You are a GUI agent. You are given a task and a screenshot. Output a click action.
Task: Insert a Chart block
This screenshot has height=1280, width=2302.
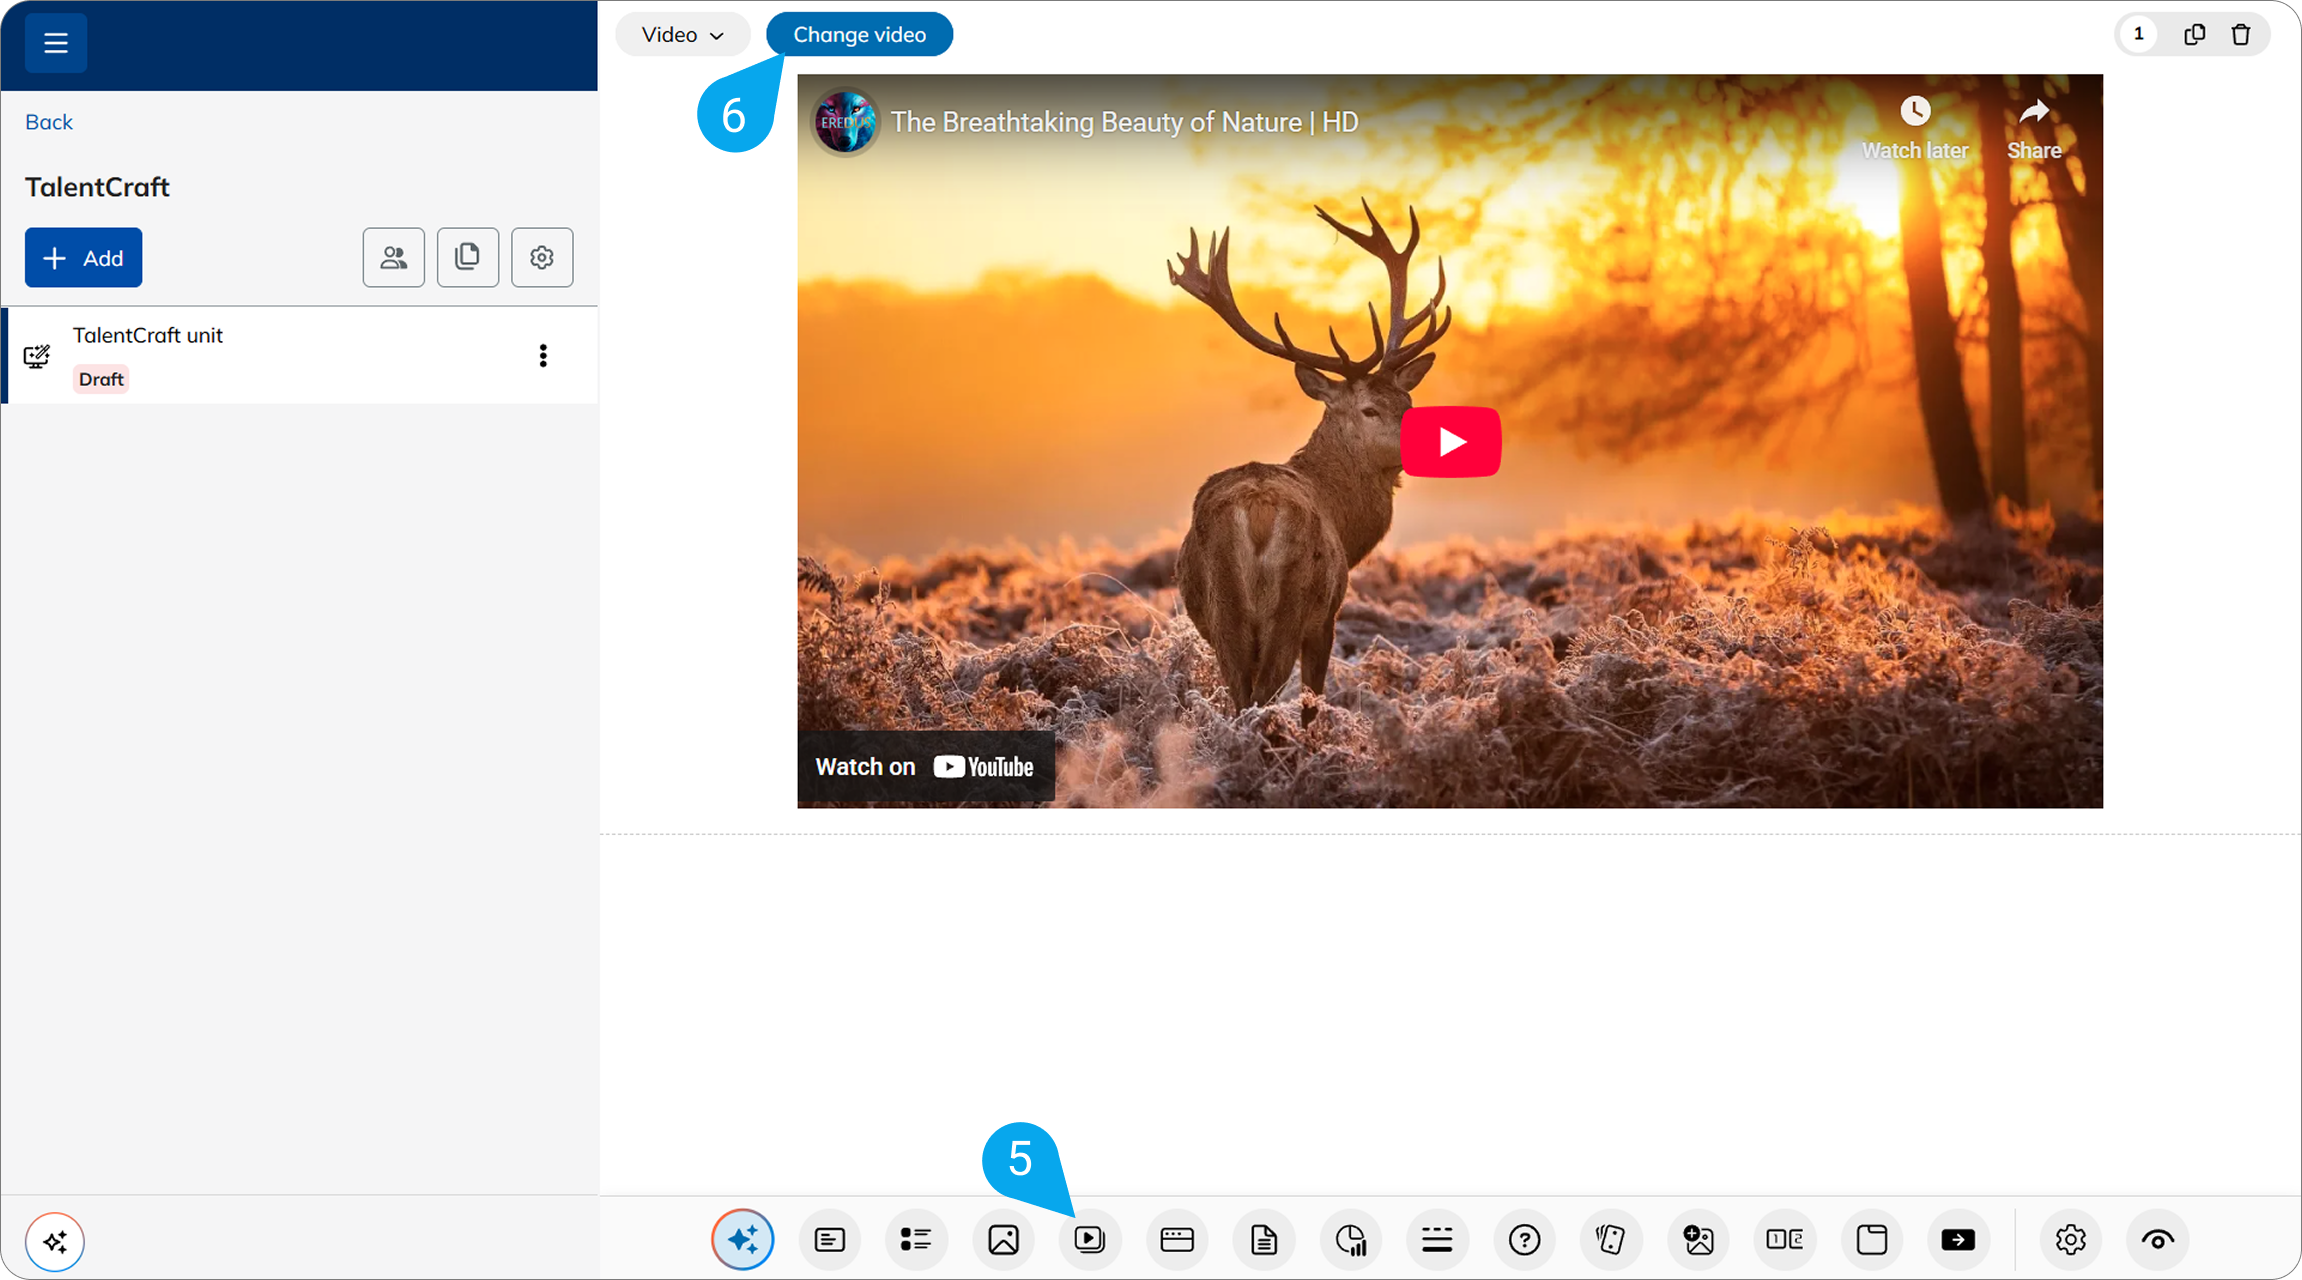coord(1351,1240)
